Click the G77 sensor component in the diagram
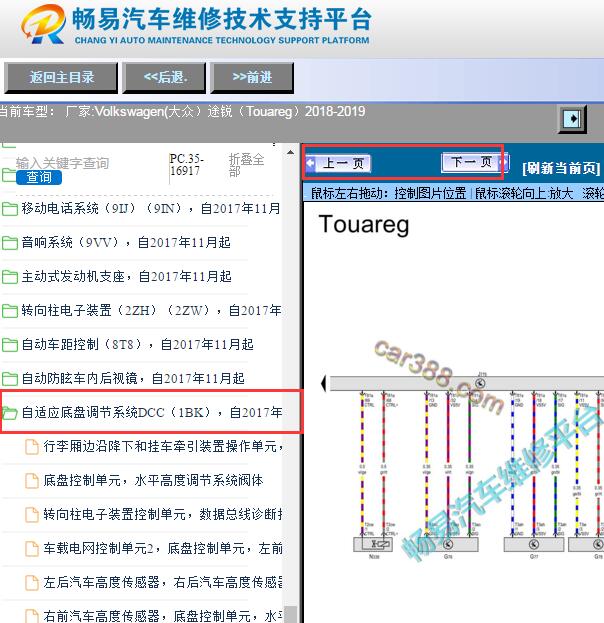The height and width of the screenshot is (623, 604). click(x=534, y=544)
